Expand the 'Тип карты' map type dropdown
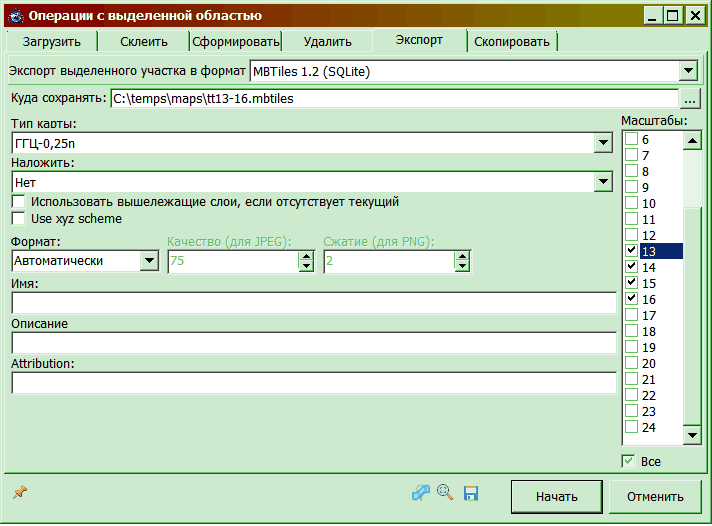712x526 pixels. coord(603,143)
